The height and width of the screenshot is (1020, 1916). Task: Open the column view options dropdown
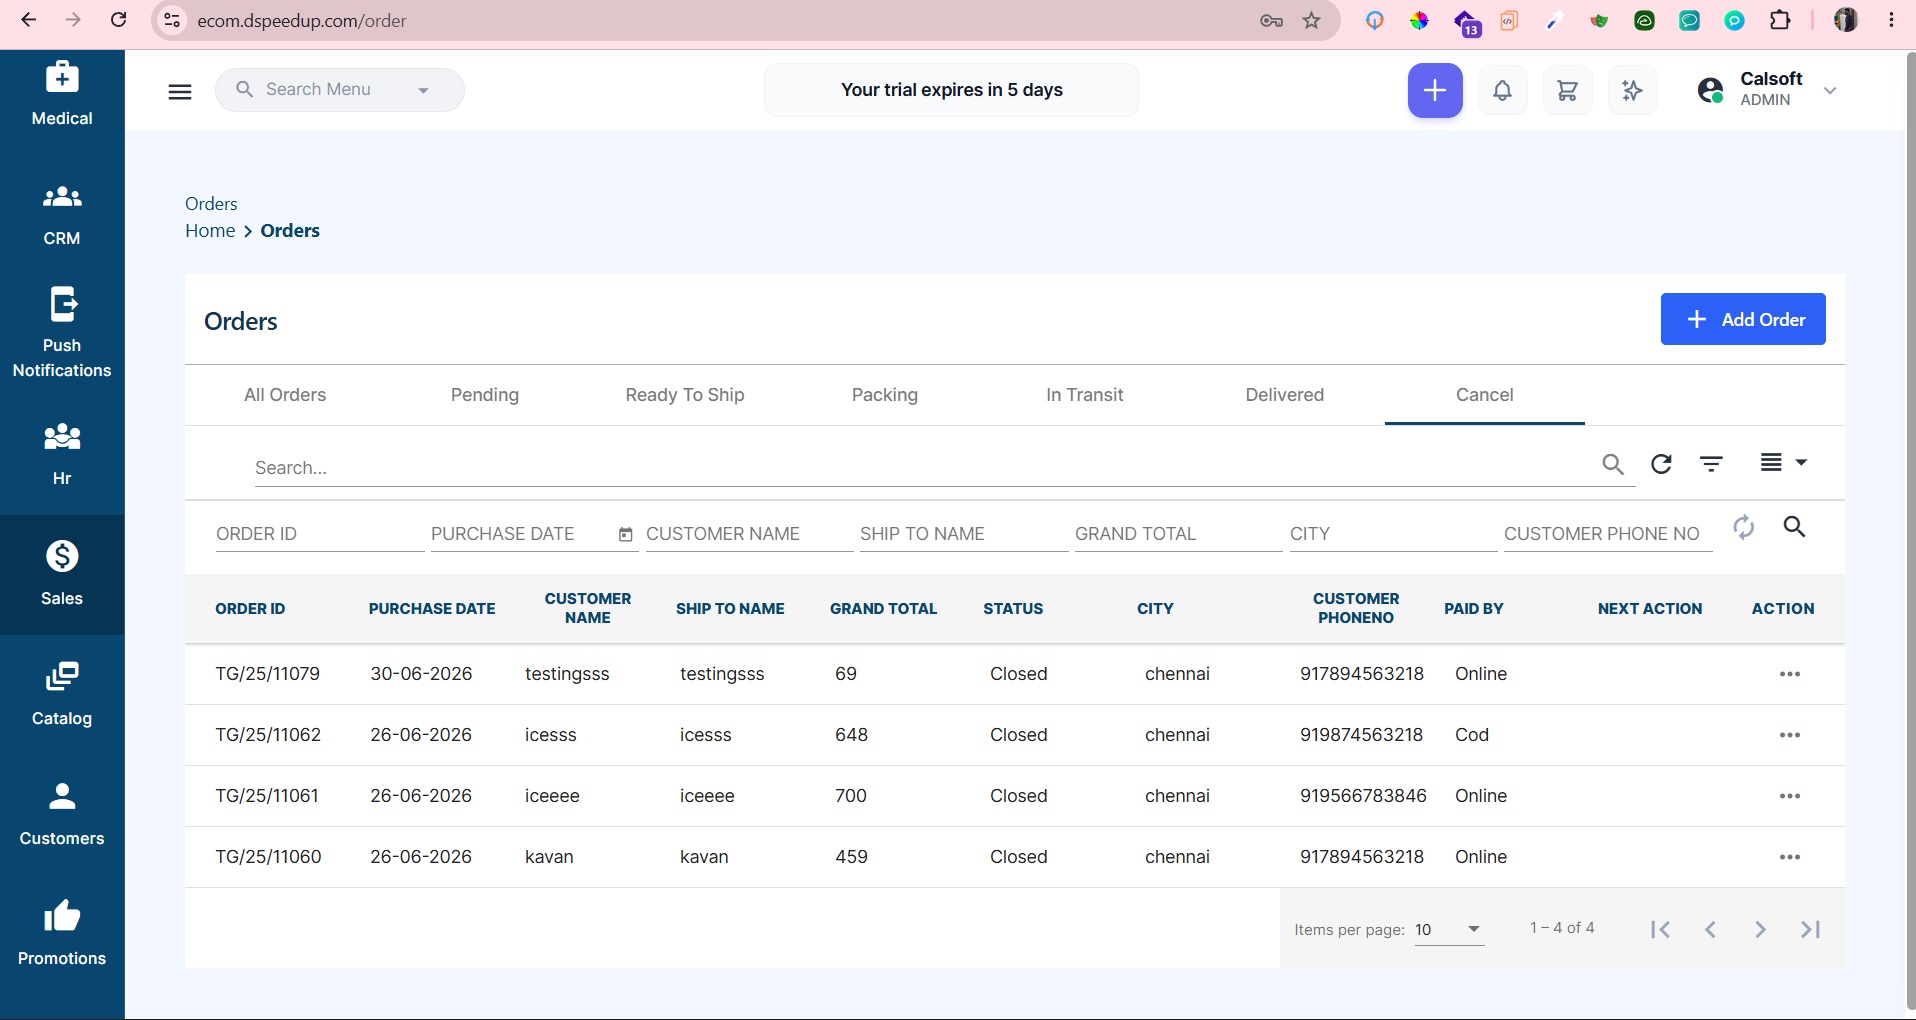point(1783,462)
